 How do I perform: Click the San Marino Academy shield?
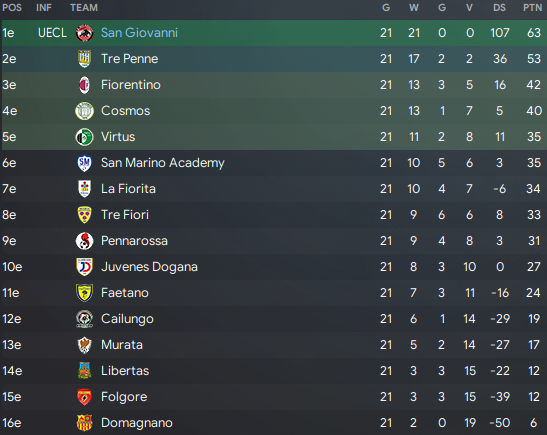84,163
